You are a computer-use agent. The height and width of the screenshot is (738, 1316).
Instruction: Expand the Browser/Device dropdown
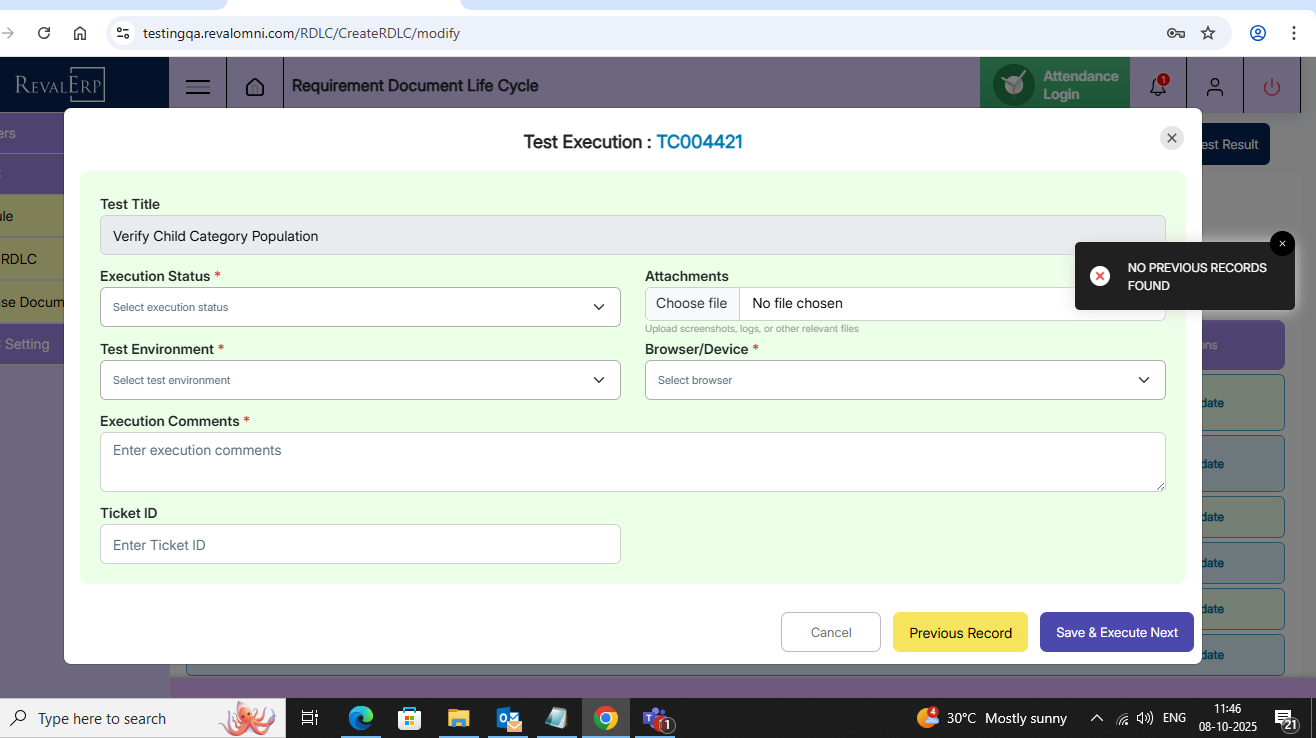coord(904,380)
